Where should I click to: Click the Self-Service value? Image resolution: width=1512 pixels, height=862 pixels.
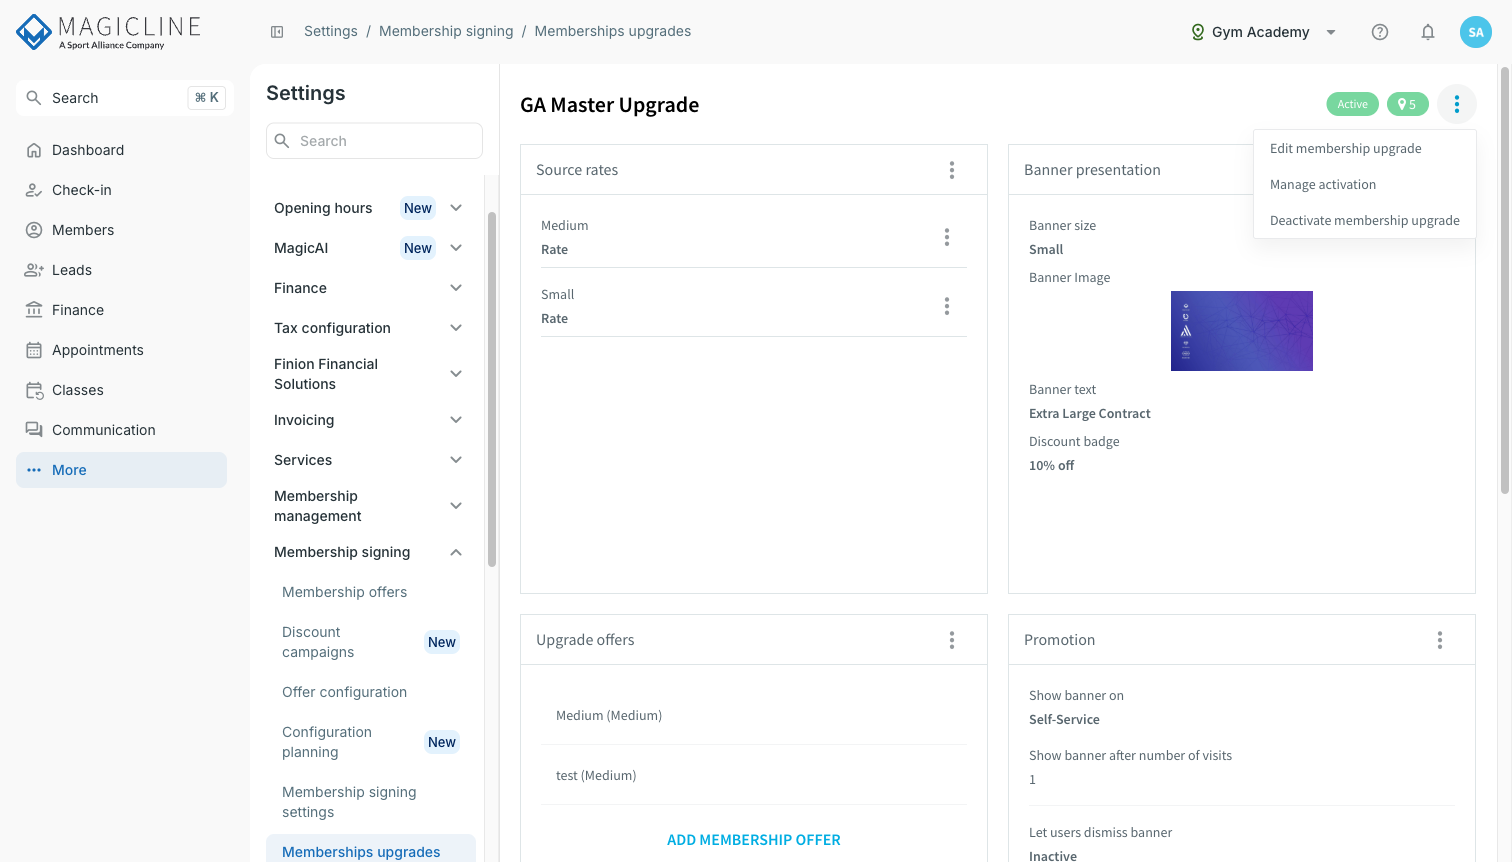tap(1064, 720)
